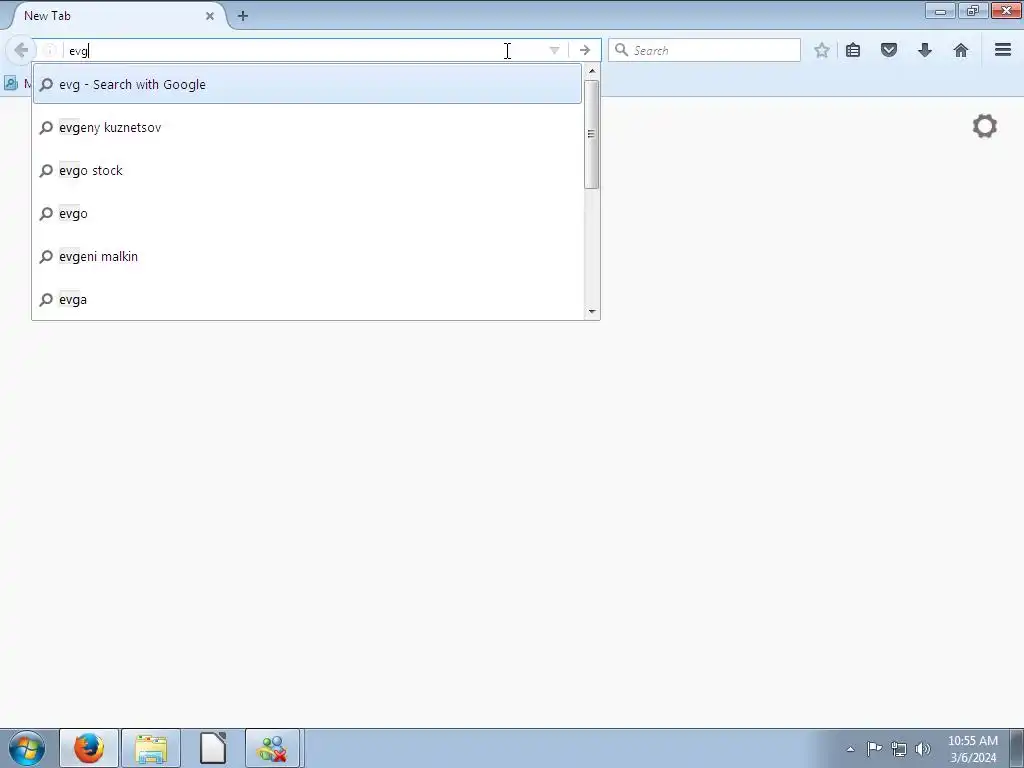This screenshot has height=768, width=1024.
Task: Open a new tab with plus button
Action: [x=243, y=16]
